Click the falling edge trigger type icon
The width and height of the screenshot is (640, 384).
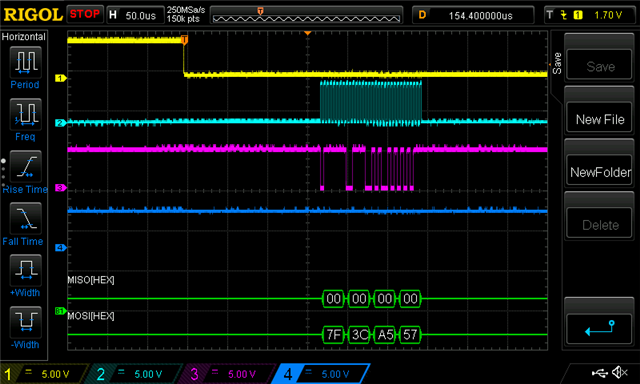(564, 15)
